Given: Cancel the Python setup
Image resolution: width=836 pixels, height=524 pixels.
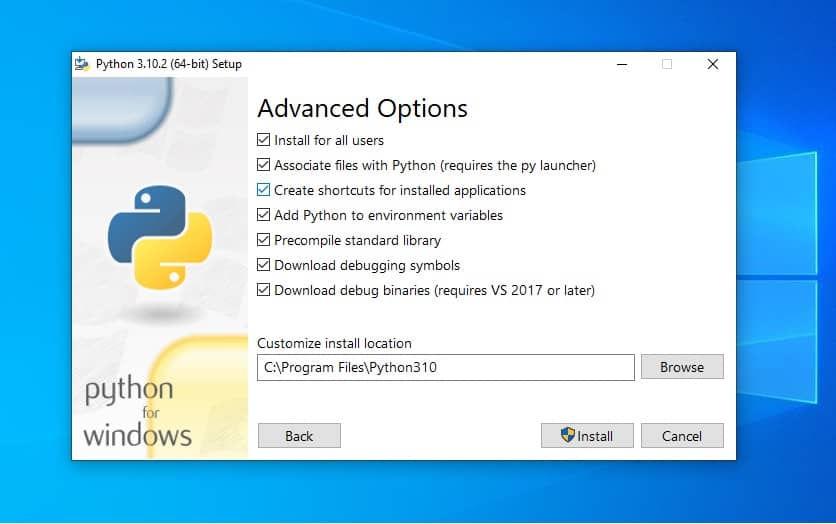Looking at the screenshot, I should pyautogui.click(x=682, y=436).
